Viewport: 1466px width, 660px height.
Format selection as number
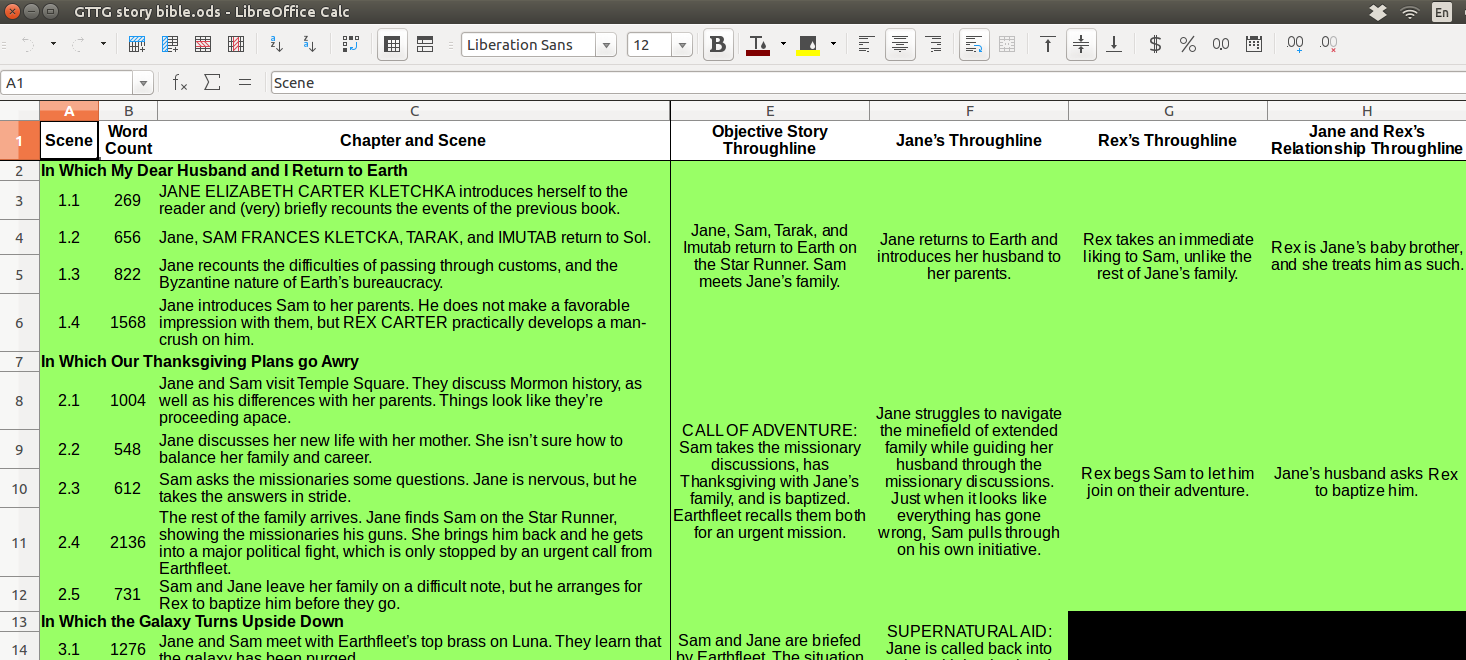click(x=1221, y=45)
